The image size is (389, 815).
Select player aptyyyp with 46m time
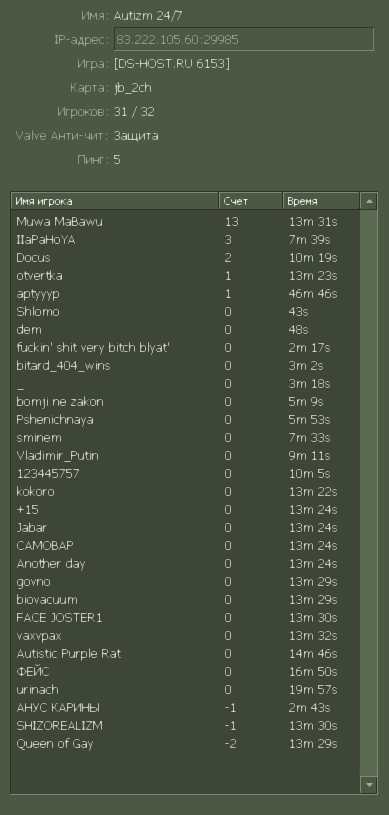pyautogui.click(x=185, y=294)
